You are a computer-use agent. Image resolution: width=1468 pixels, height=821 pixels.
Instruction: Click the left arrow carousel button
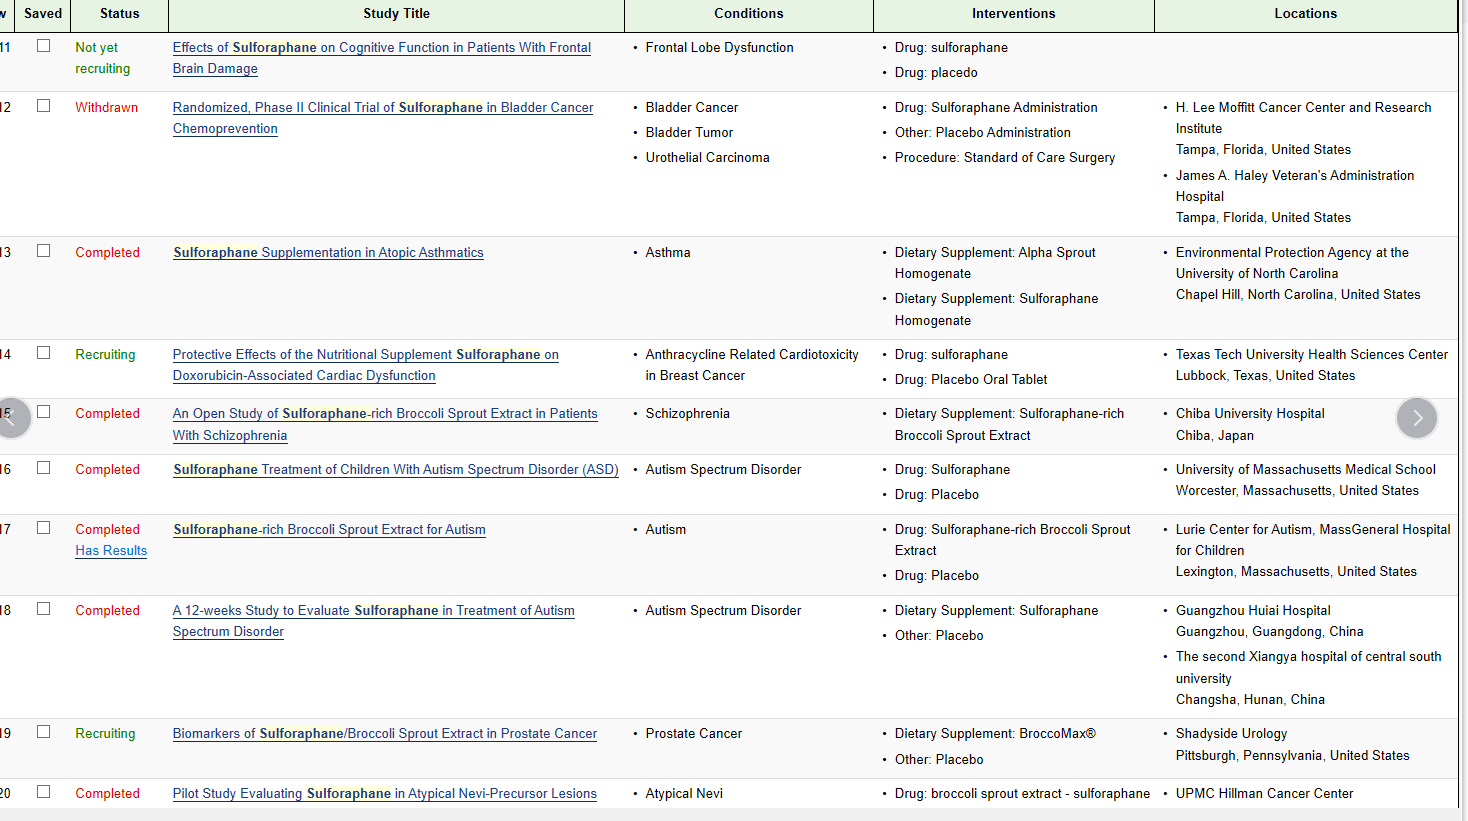click(x=12, y=418)
